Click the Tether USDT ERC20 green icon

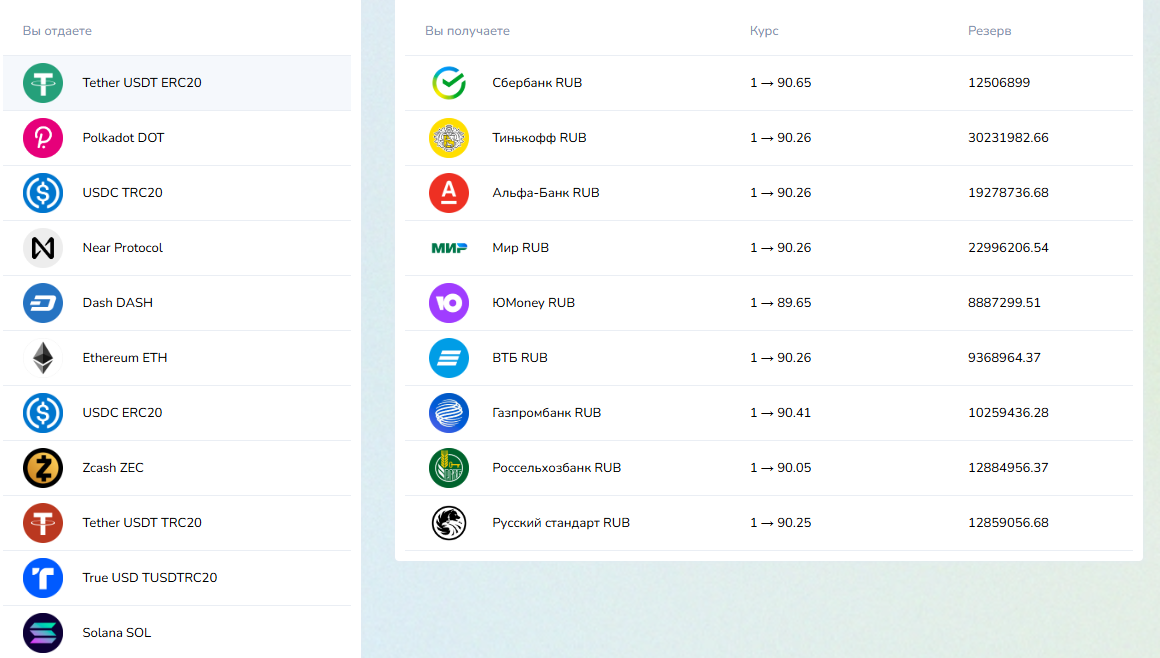tap(43, 83)
